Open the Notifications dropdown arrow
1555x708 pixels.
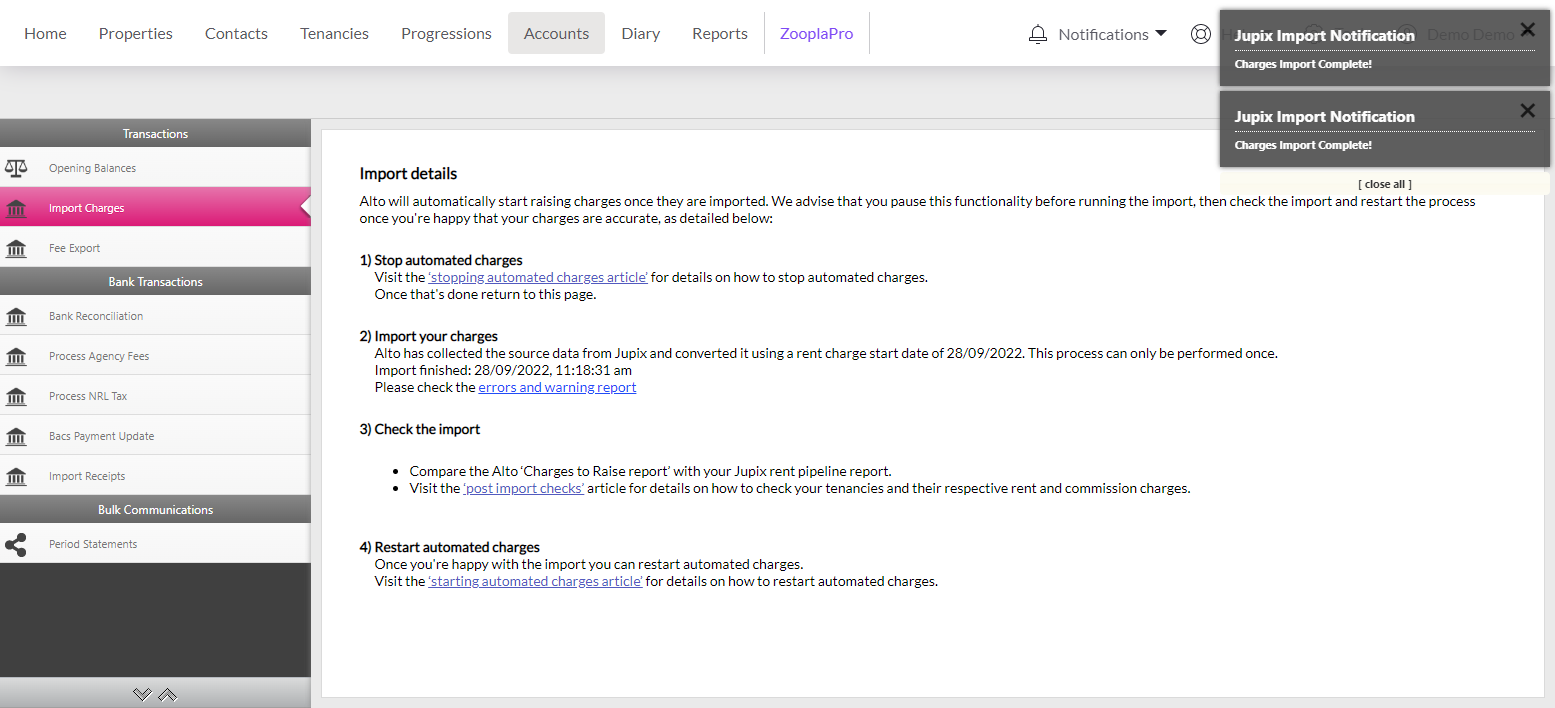click(x=1161, y=33)
